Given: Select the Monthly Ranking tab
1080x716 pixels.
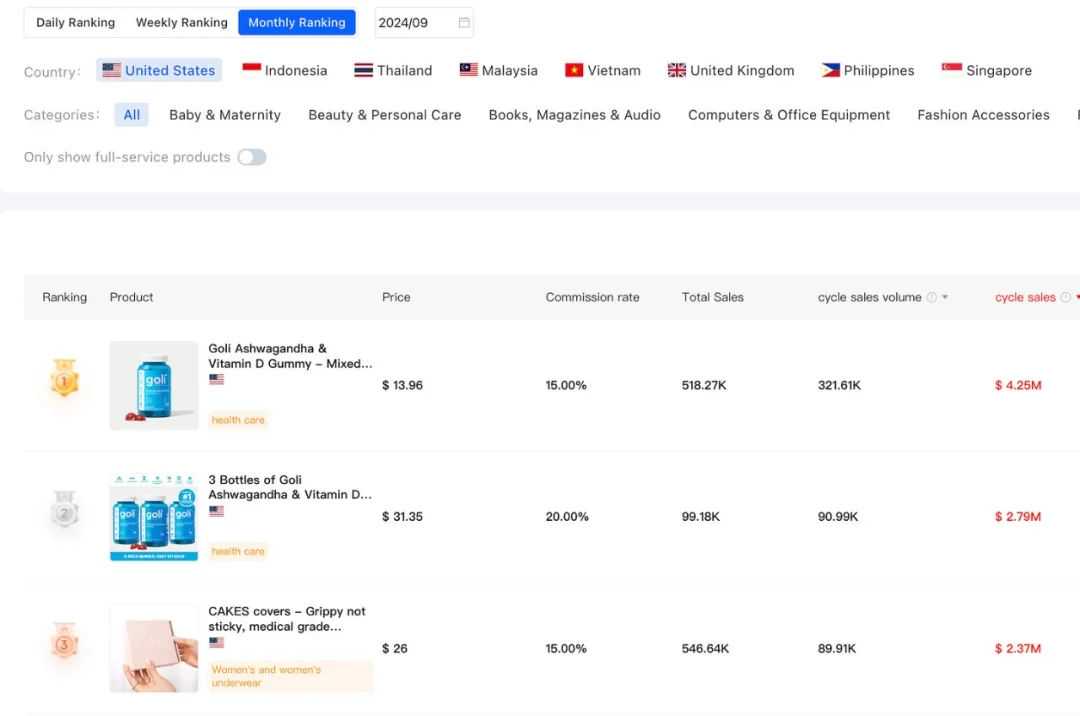Looking at the screenshot, I should point(297,23).
